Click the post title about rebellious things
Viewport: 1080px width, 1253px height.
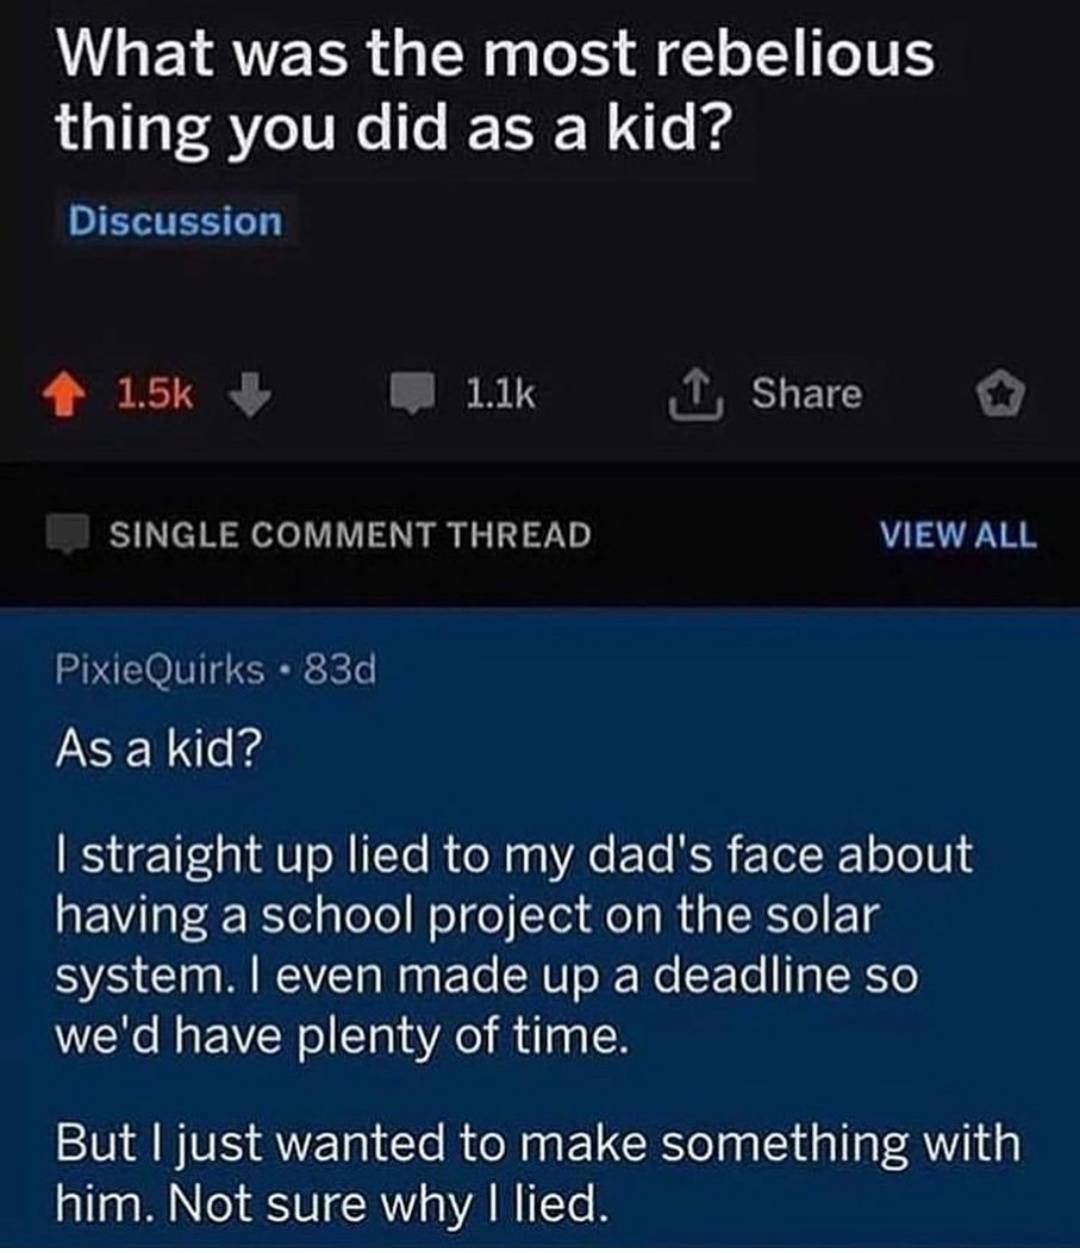[x=494, y=90]
